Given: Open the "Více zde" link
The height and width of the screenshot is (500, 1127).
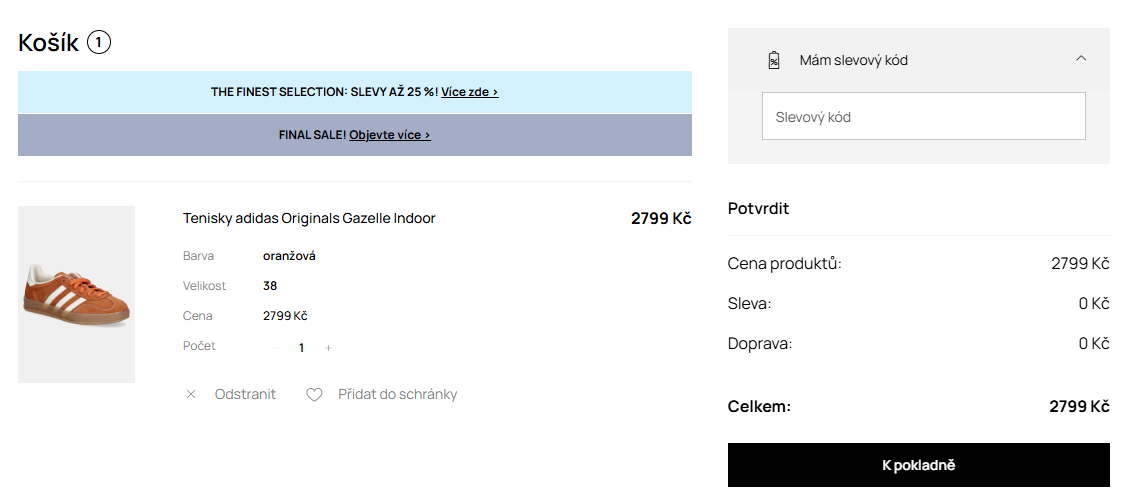Looking at the screenshot, I should 469,92.
